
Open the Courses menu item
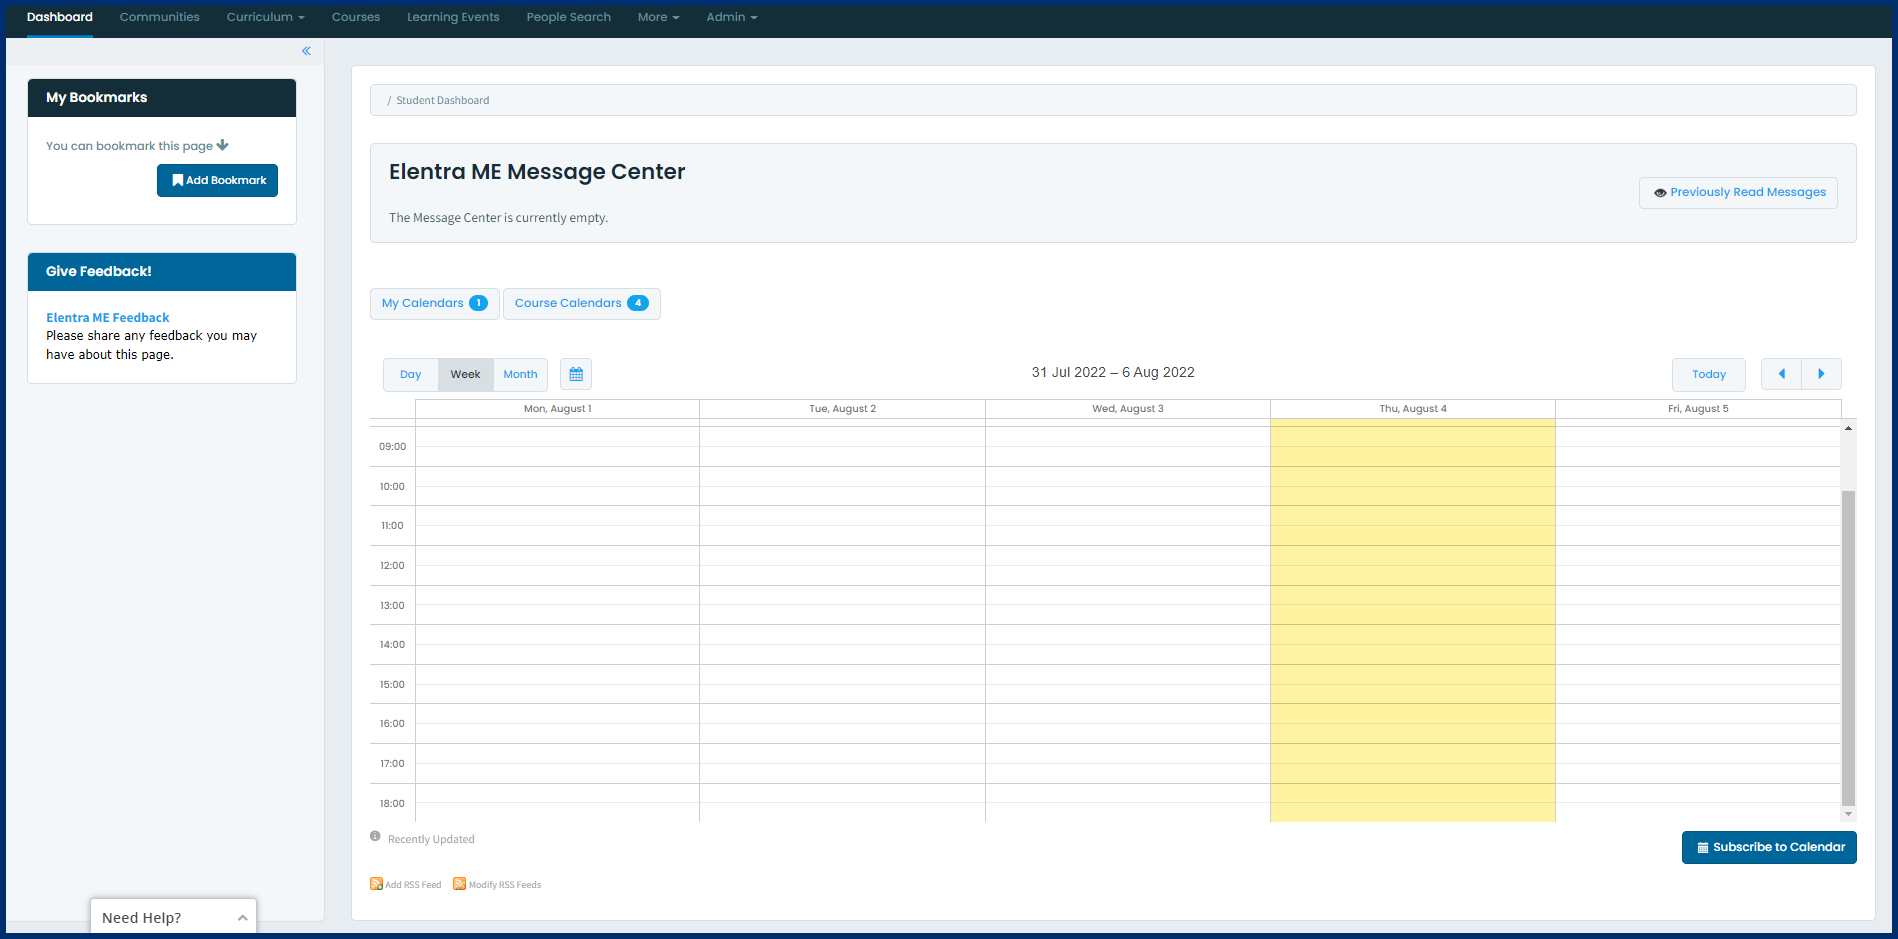point(356,17)
